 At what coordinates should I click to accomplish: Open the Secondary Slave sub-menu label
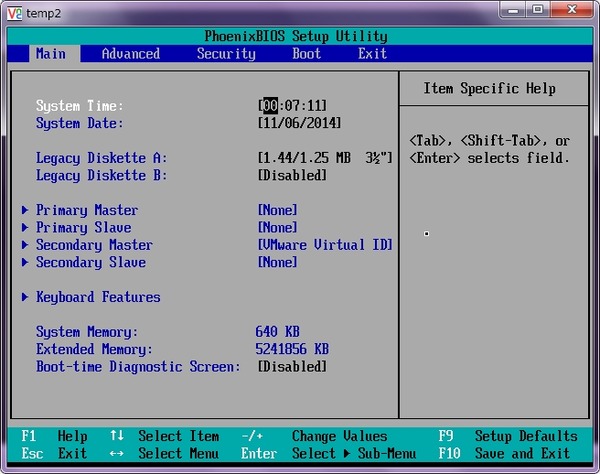91,262
